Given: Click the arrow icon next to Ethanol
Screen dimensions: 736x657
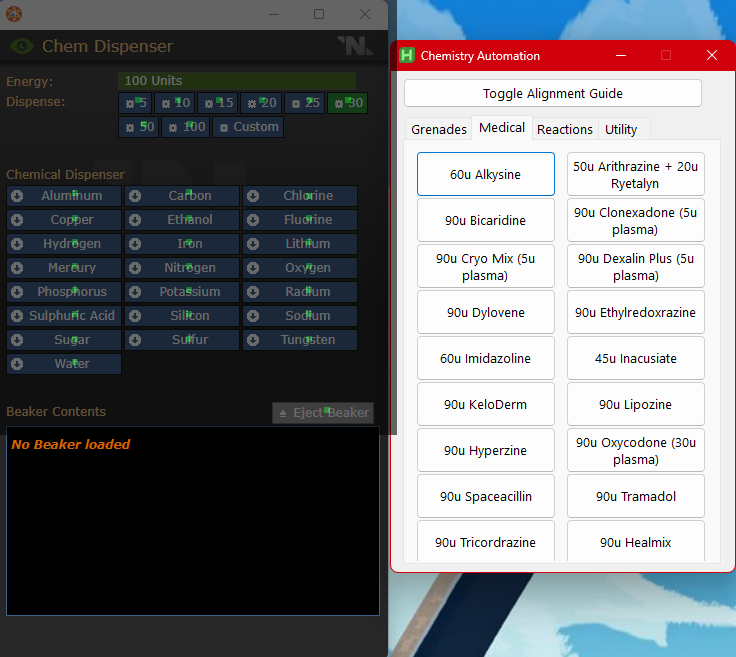Looking at the screenshot, I should click(x=135, y=220).
